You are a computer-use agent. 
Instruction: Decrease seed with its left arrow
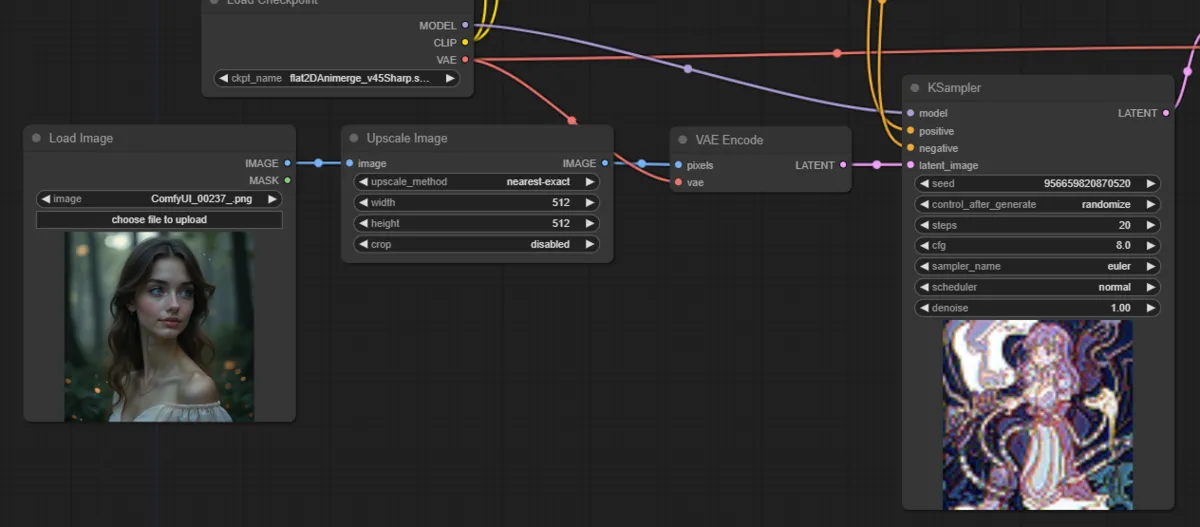coord(925,183)
